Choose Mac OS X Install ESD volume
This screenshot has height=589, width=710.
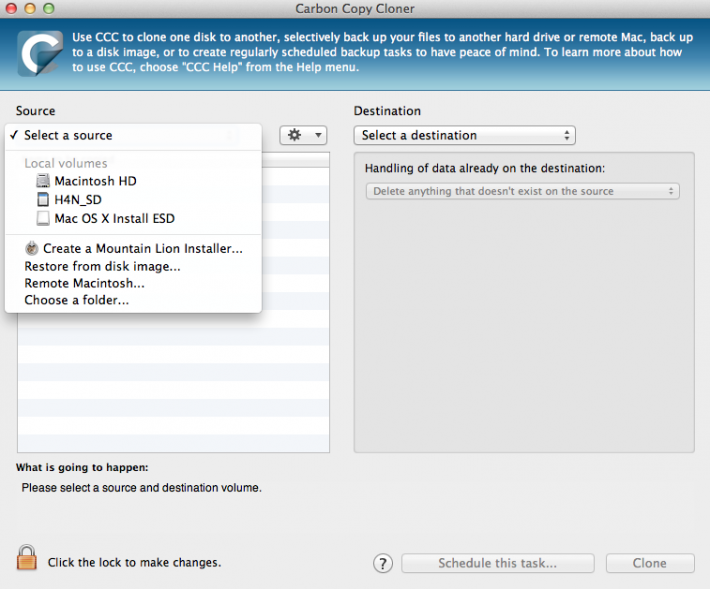click(x=133, y=219)
